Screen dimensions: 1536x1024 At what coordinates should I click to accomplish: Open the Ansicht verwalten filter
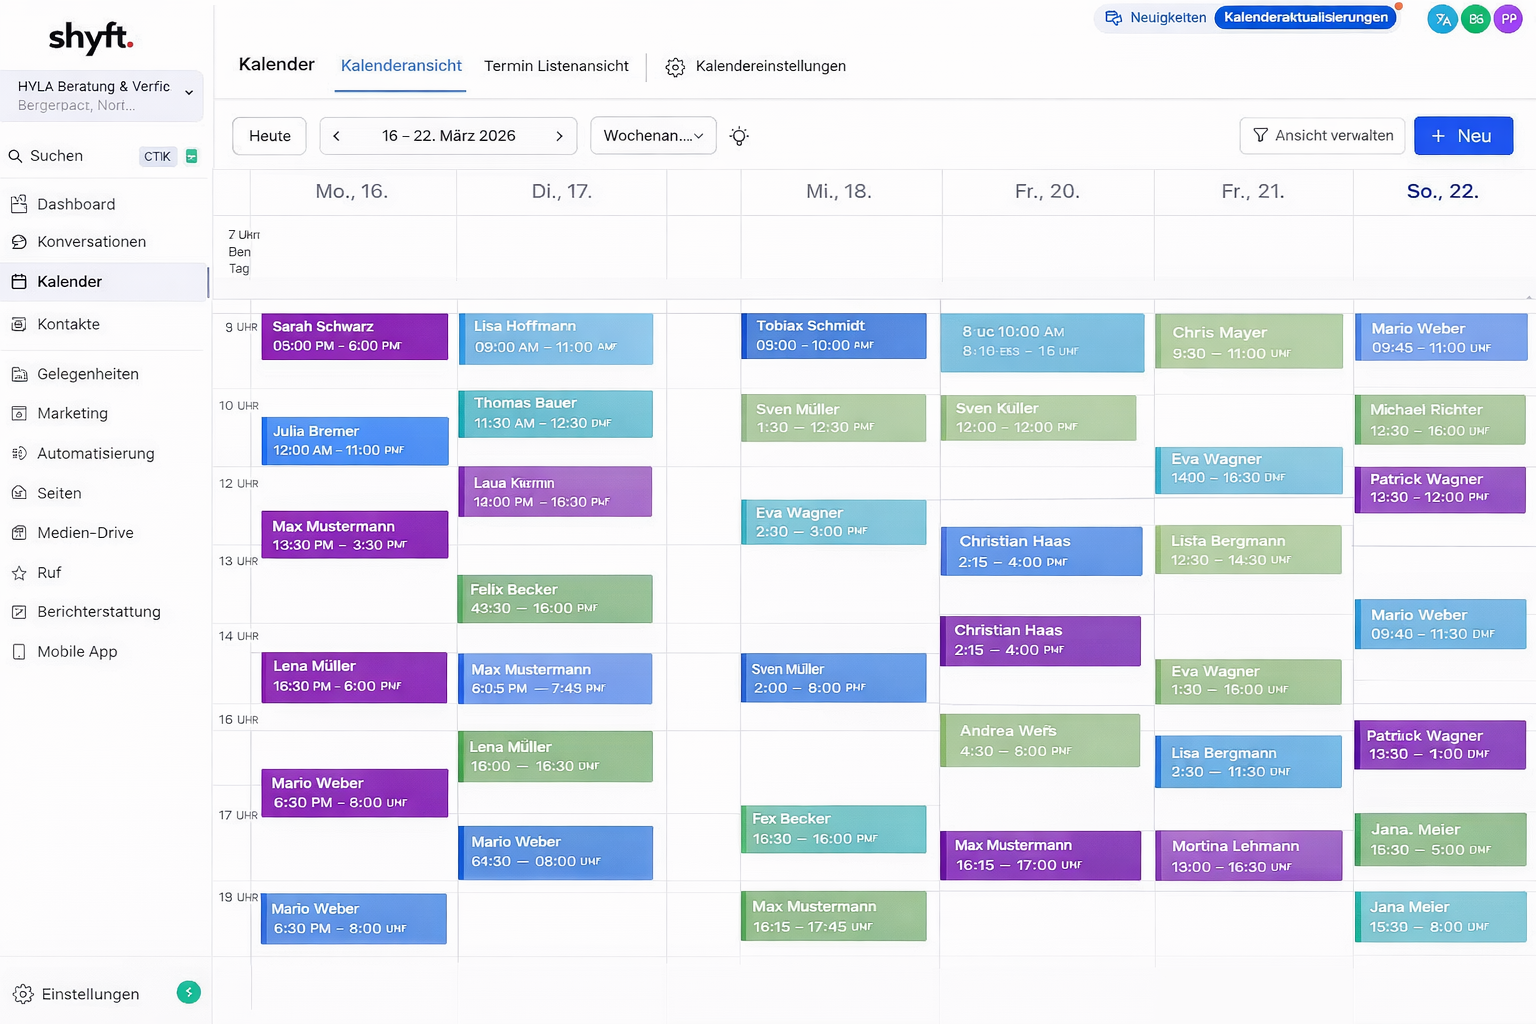(x=1322, y=136)
